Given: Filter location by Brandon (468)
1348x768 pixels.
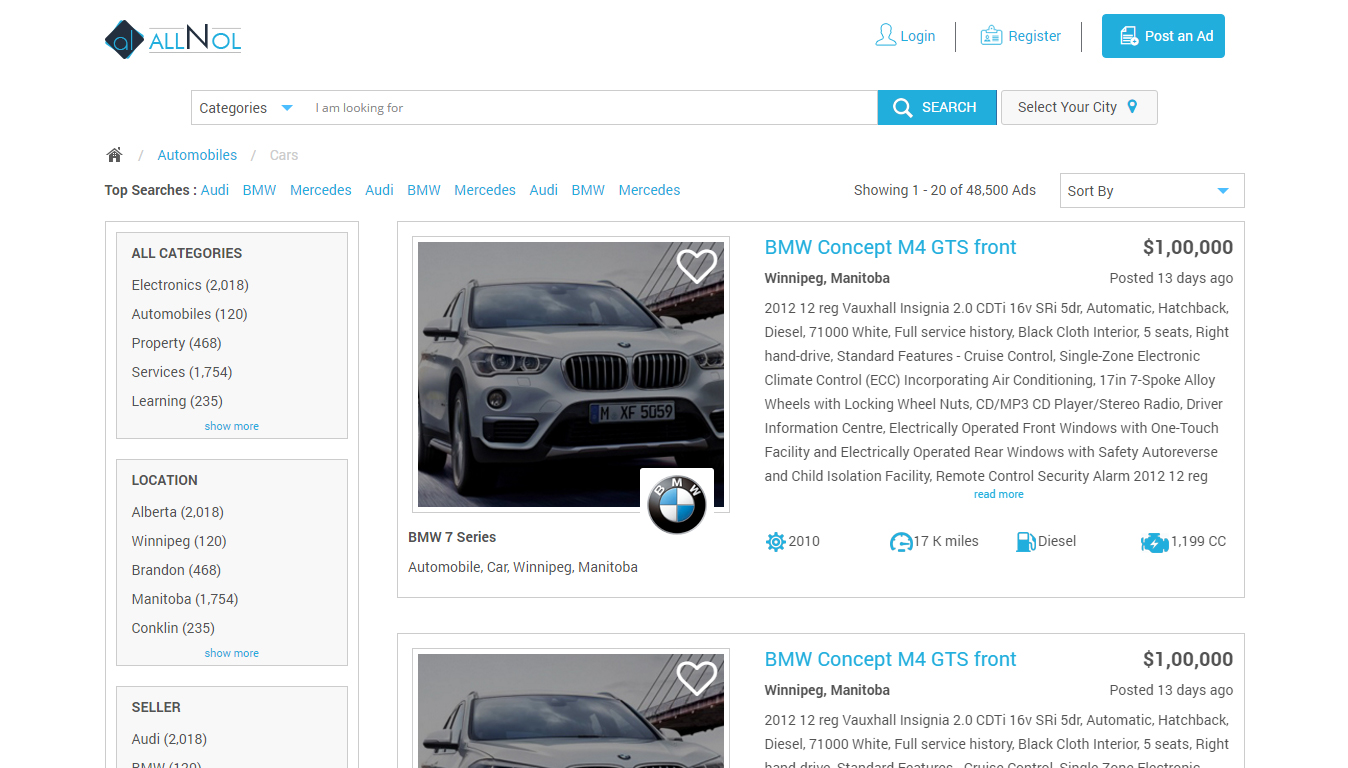Looking at the screenshot, I should pos(176,570).
